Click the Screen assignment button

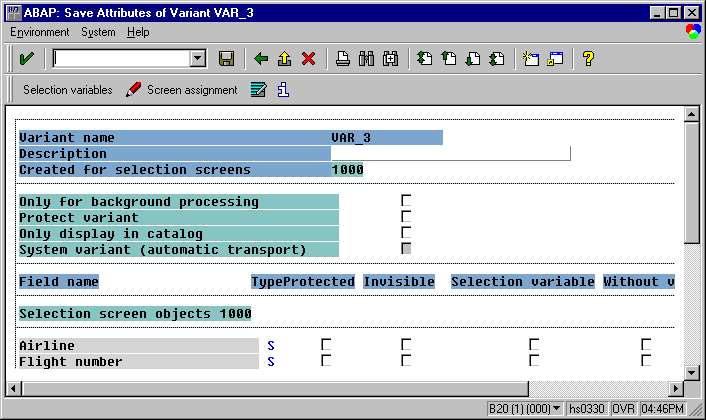[x=183, y=90]
